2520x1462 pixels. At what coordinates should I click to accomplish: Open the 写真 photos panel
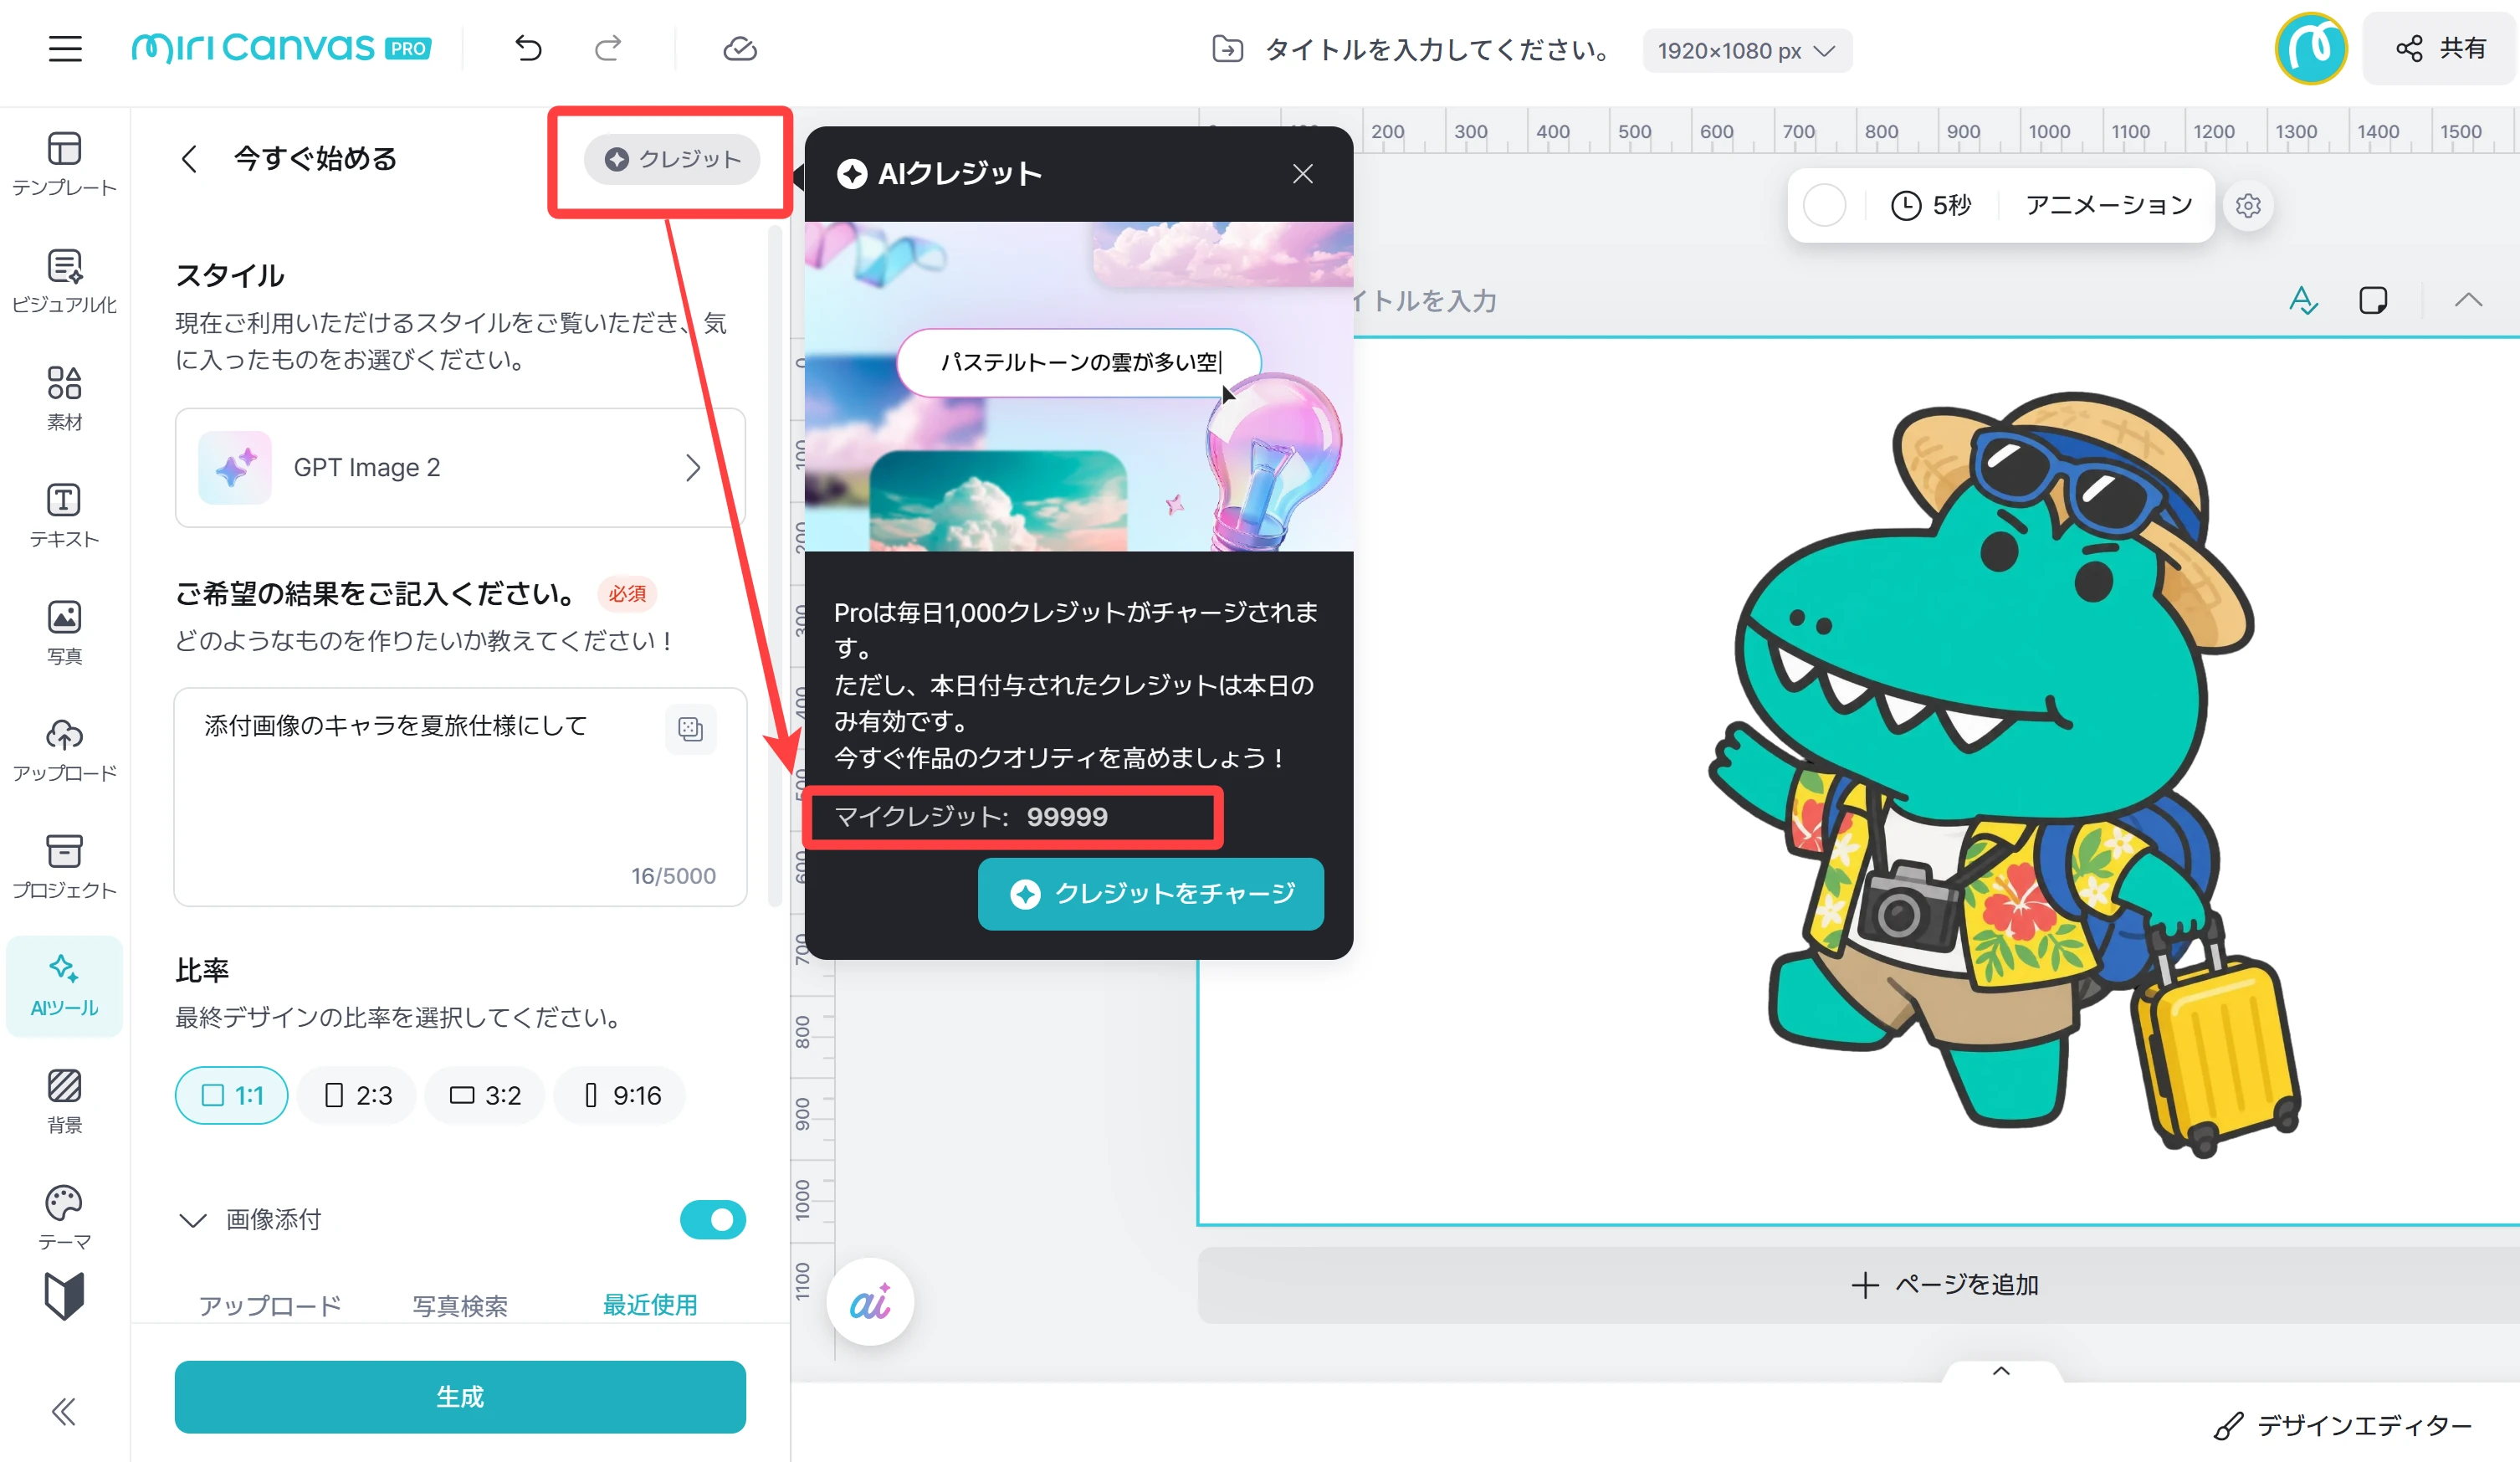pyautogui.click(x=65, y=632)
